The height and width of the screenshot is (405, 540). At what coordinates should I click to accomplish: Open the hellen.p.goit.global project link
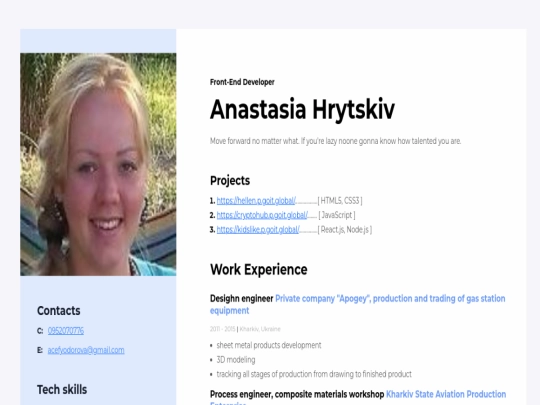tap(256, 201)
